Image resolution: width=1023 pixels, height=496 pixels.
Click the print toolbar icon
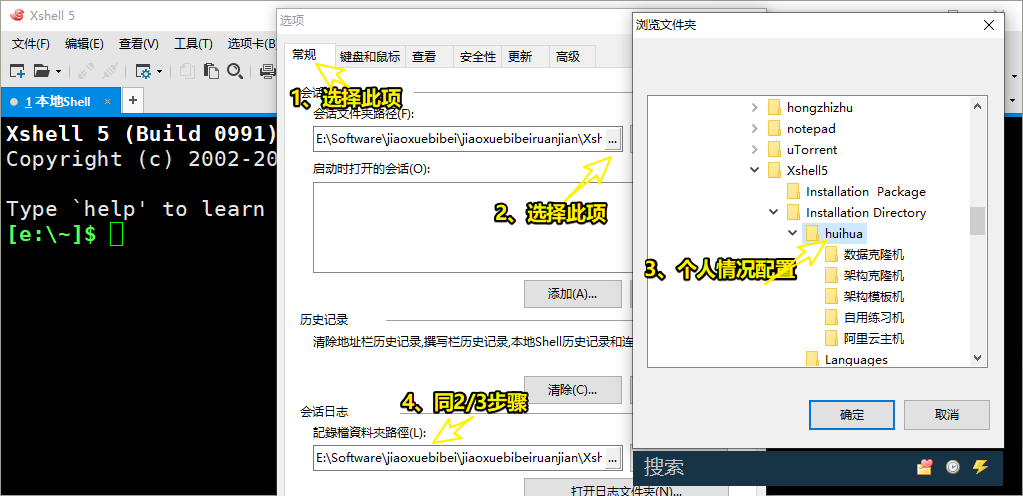(x=267, y=71)
